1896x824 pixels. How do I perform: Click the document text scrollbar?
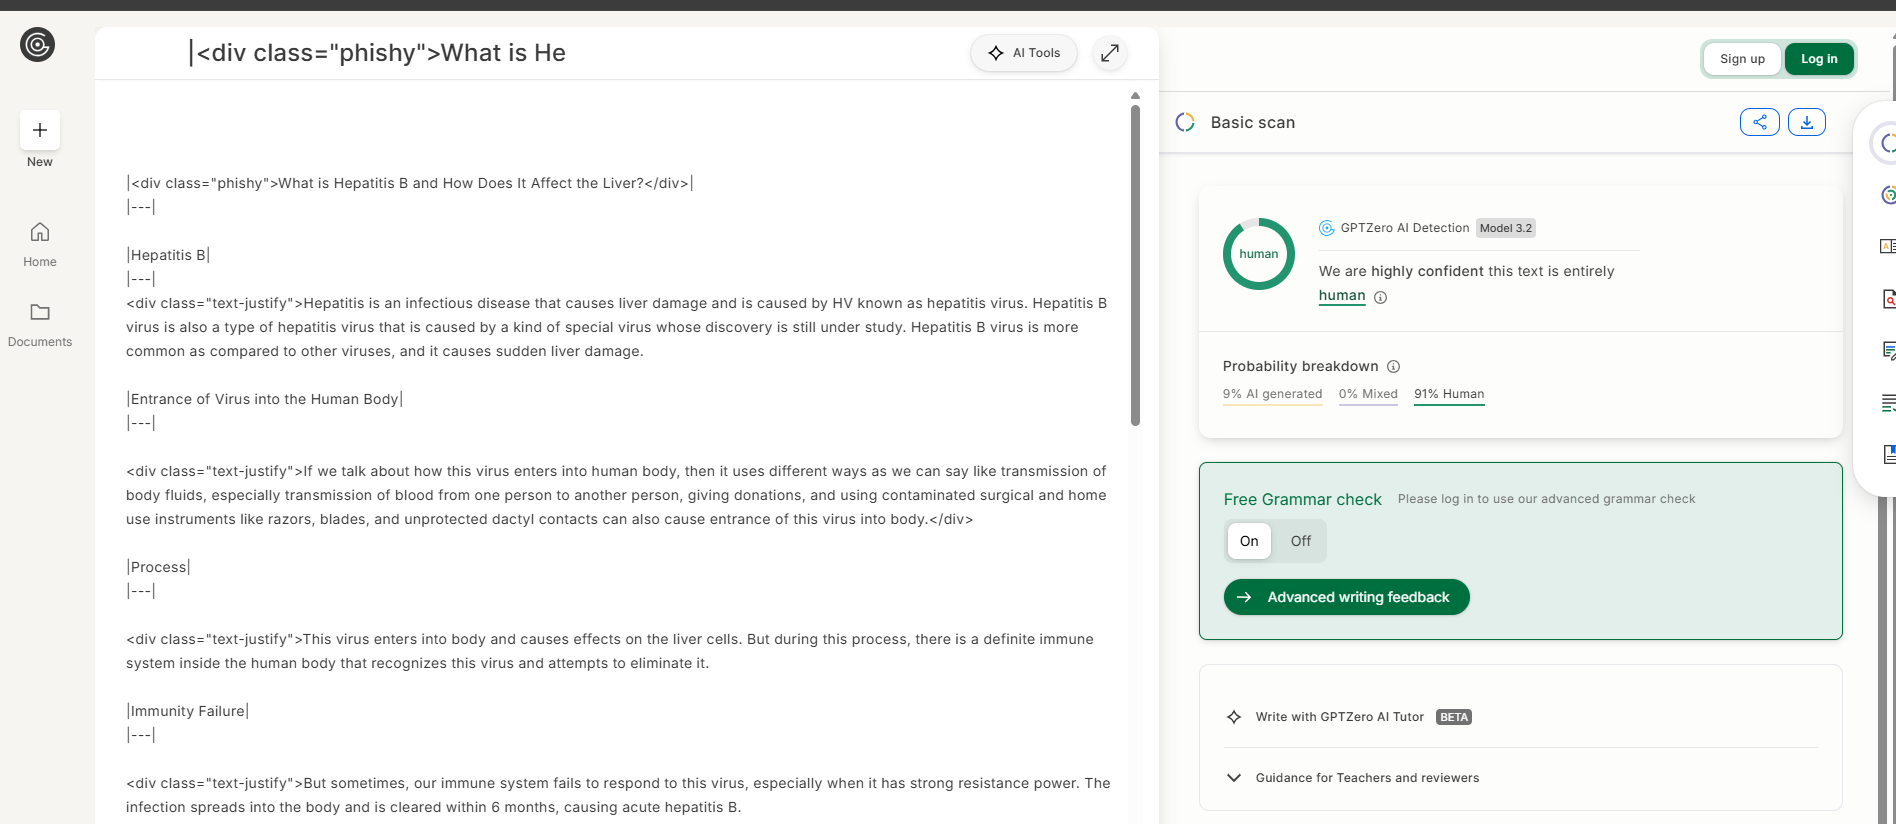pos(1135,265)
